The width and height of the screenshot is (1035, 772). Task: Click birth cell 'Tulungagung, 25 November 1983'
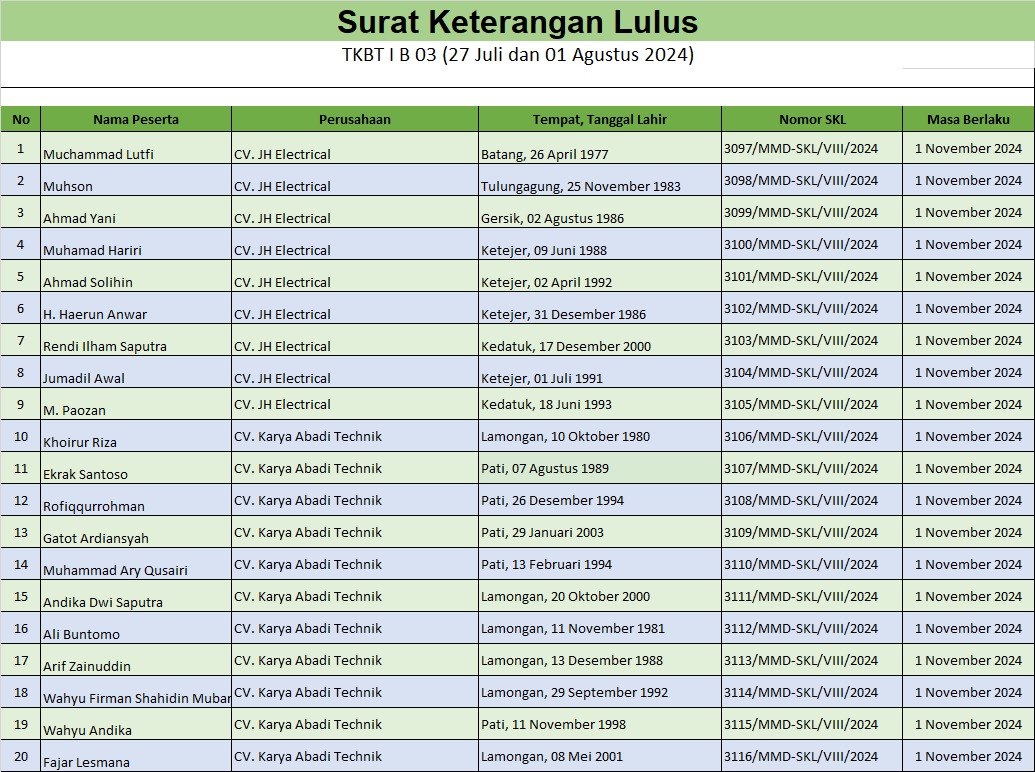point(599,180)
